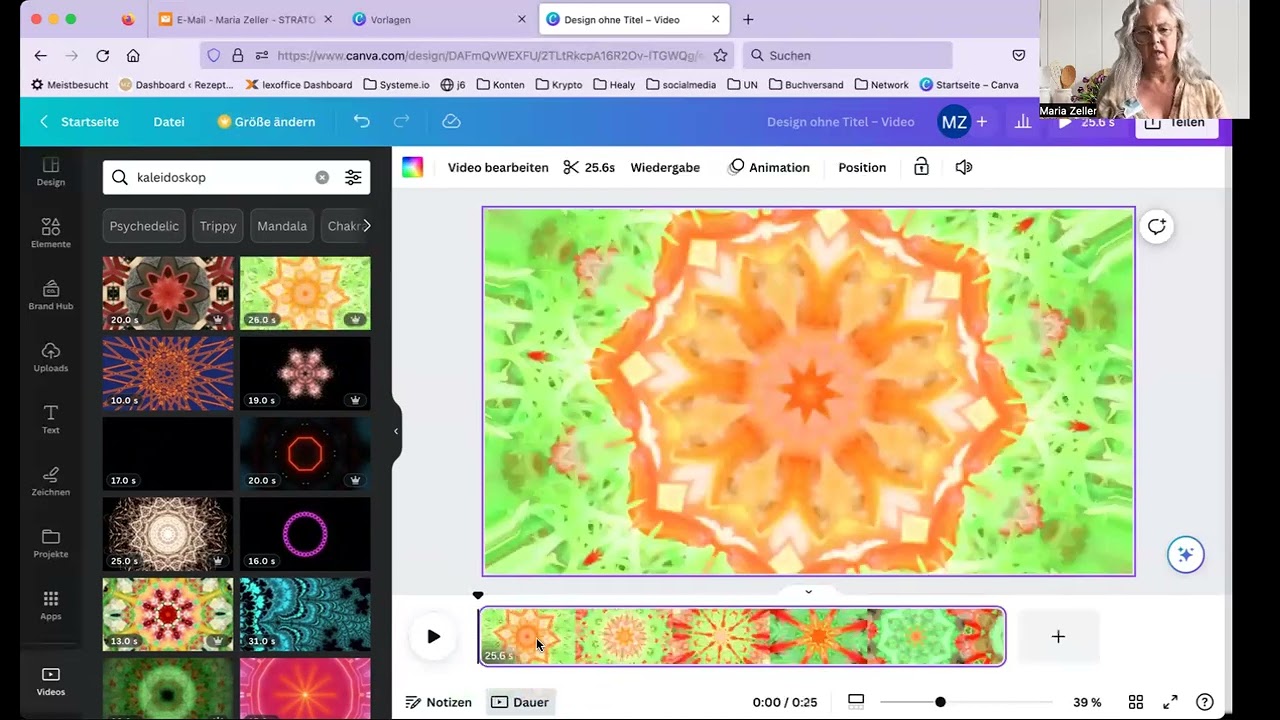Play the video timeline
The height and width of the screenshot is (720, 1280).
433,636
